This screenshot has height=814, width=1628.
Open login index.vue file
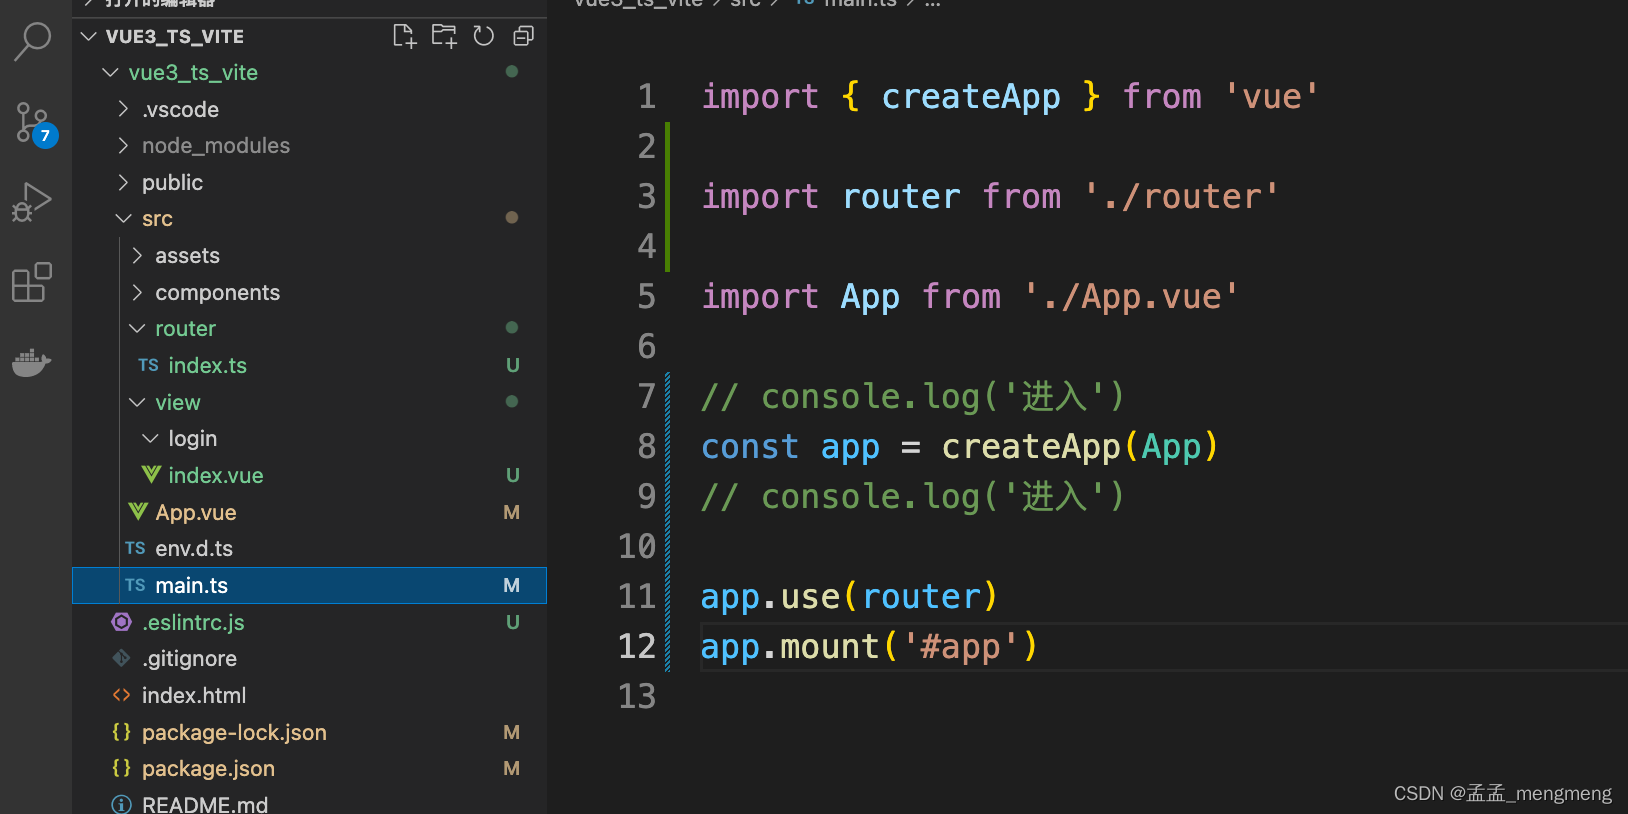click(x=309, y=476)
